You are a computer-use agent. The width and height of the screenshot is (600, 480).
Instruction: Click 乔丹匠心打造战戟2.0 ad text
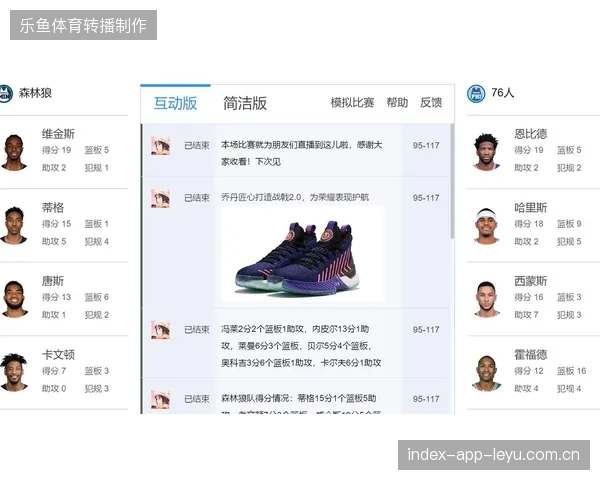295,198
